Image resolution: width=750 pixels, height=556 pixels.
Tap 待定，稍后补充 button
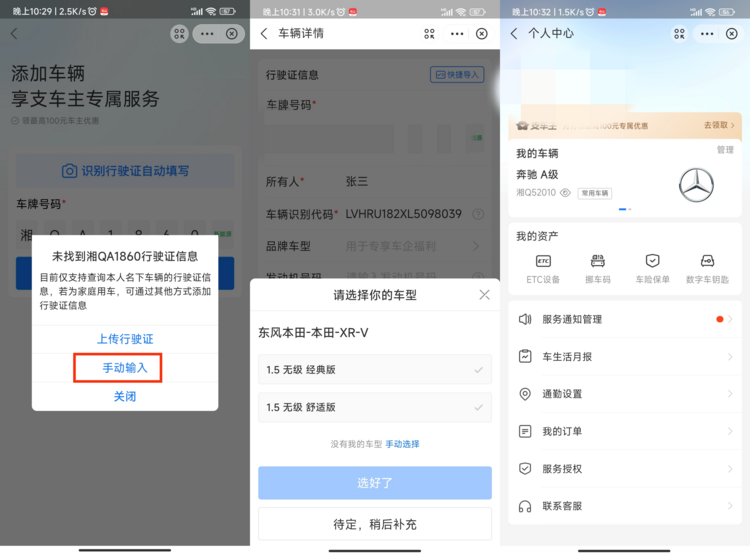pos(375,524)
